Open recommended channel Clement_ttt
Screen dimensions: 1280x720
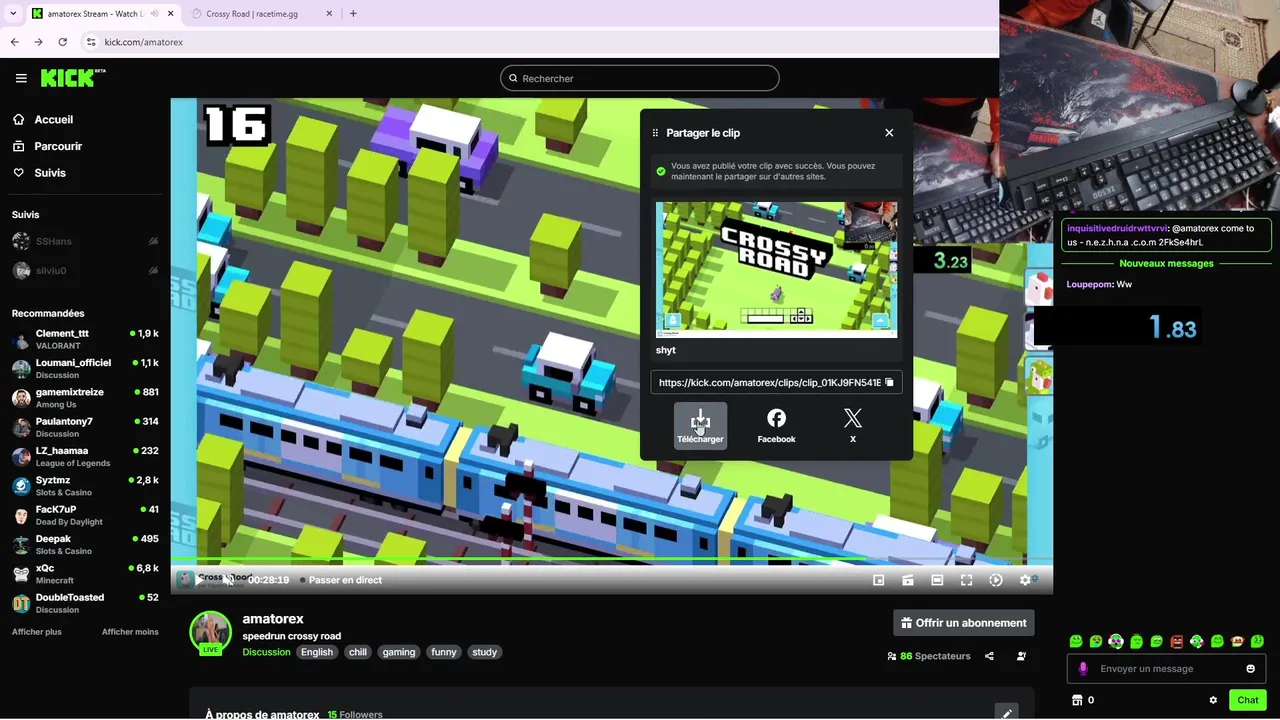pos(85,339)
